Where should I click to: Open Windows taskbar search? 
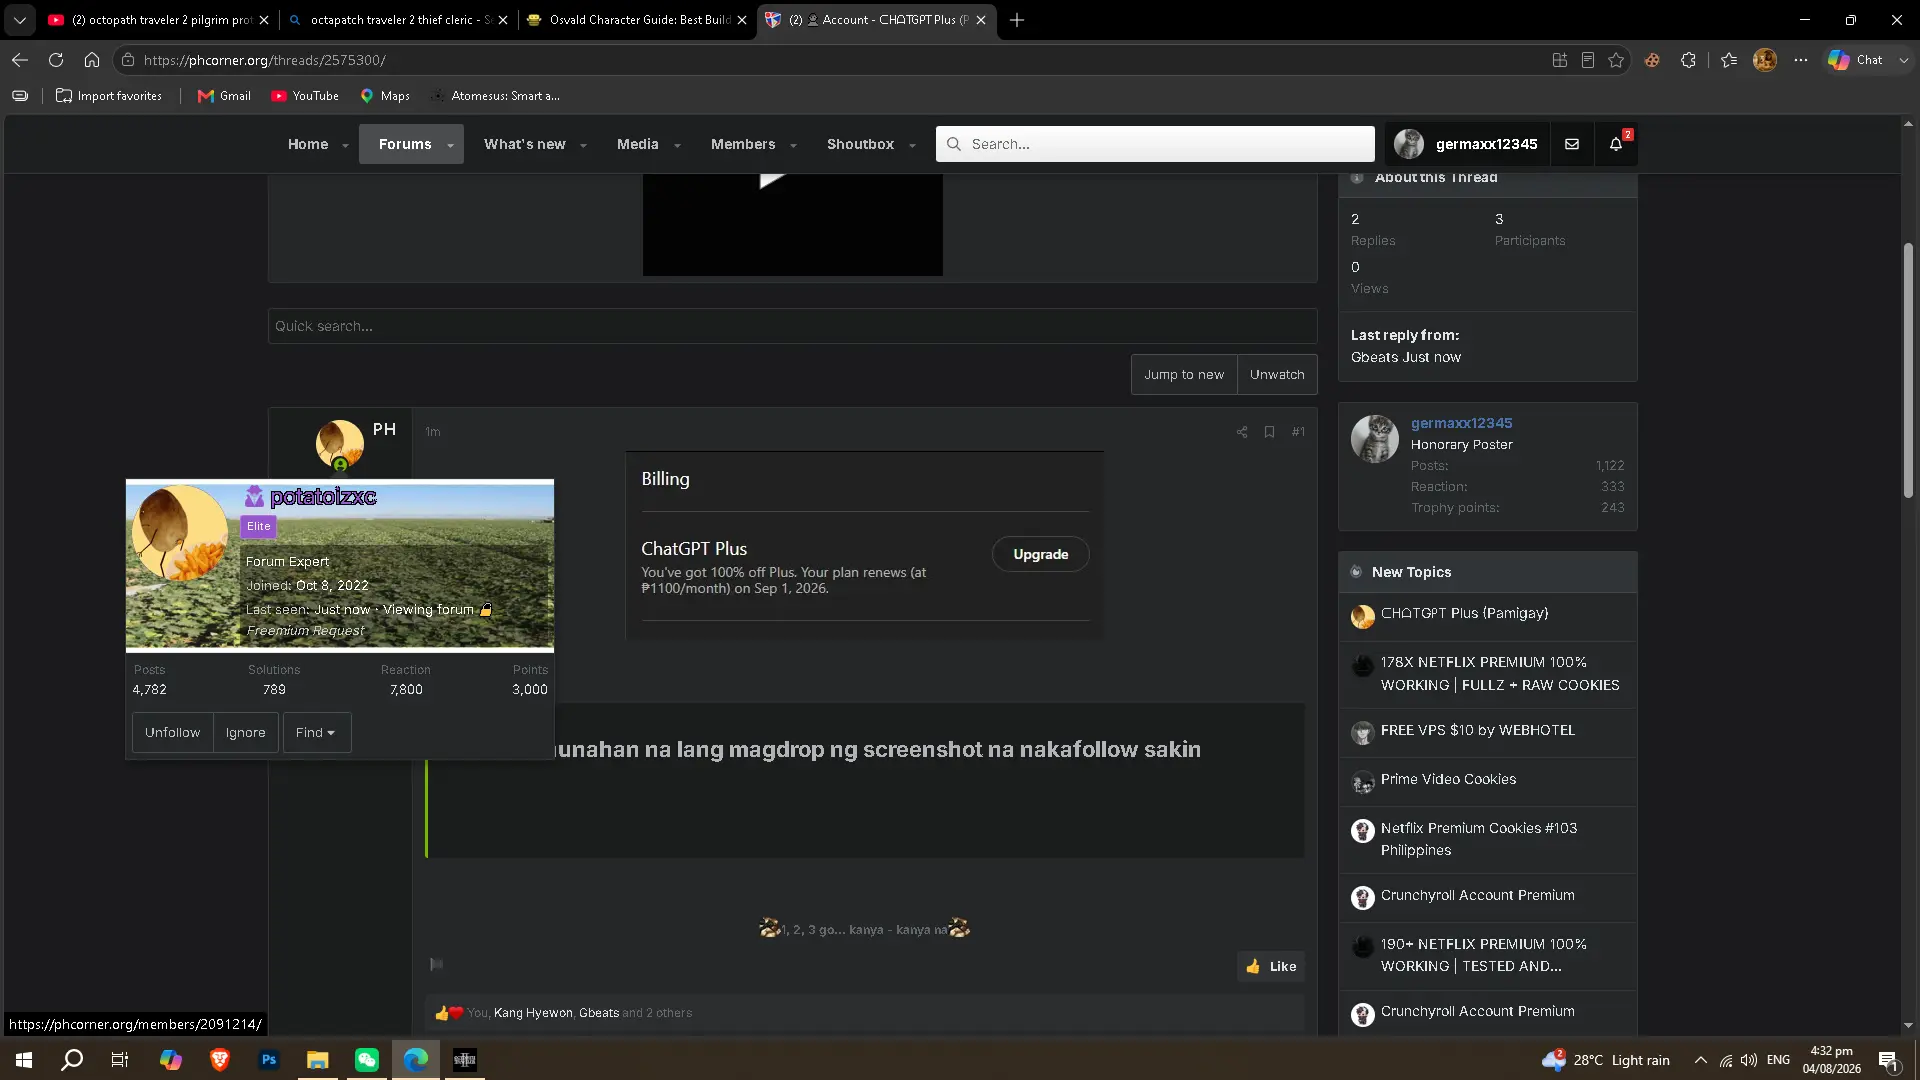(72, 1060)
